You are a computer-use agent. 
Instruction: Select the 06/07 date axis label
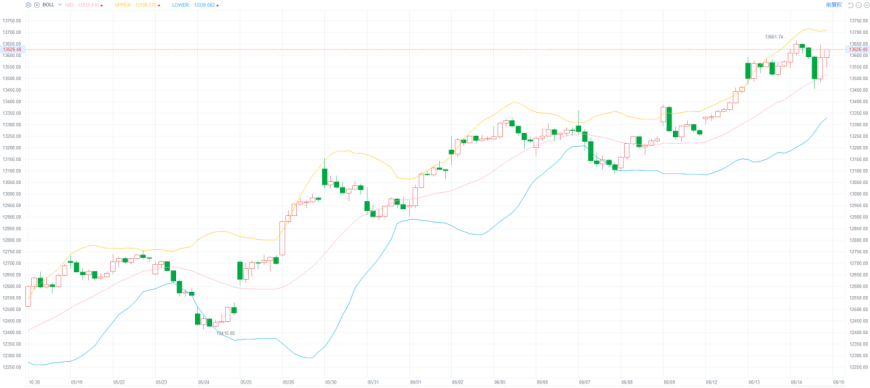coord(584,382)
